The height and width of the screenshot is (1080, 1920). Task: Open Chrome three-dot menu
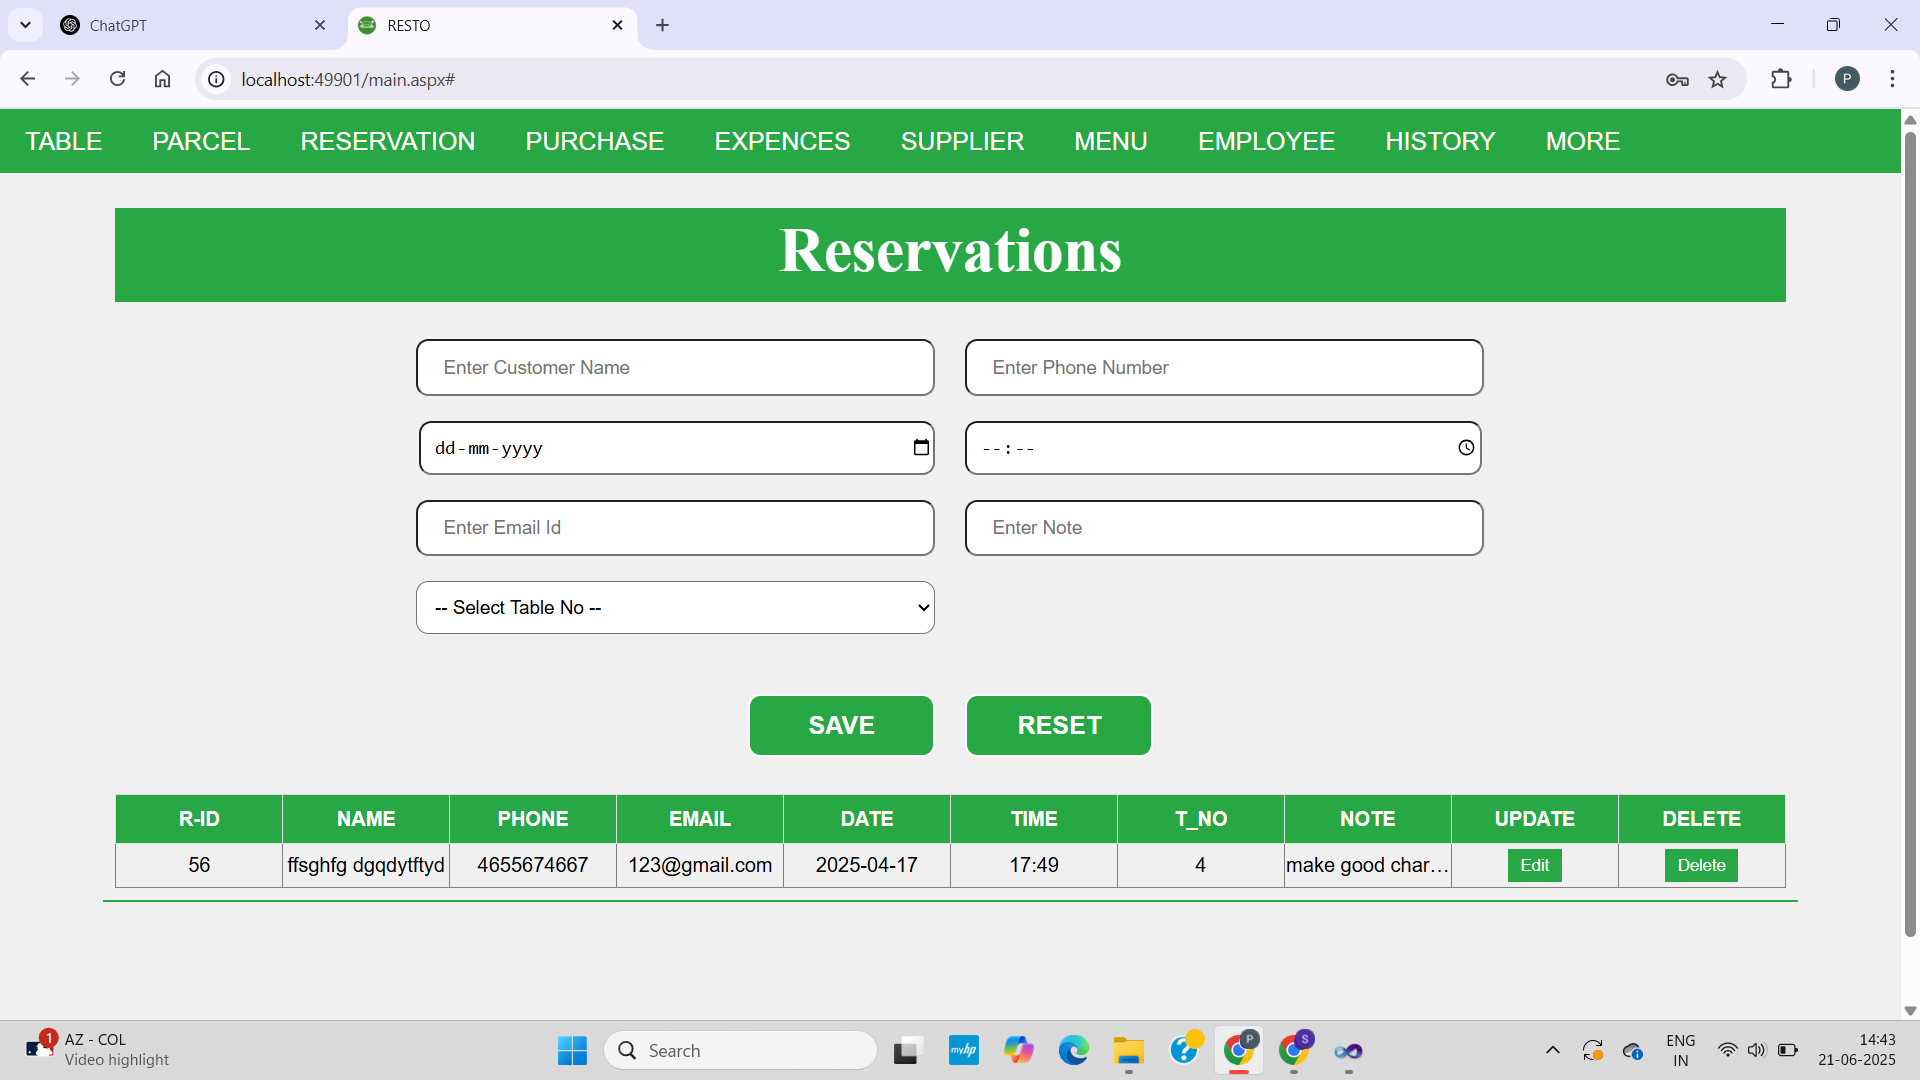tap(1892, 79)
